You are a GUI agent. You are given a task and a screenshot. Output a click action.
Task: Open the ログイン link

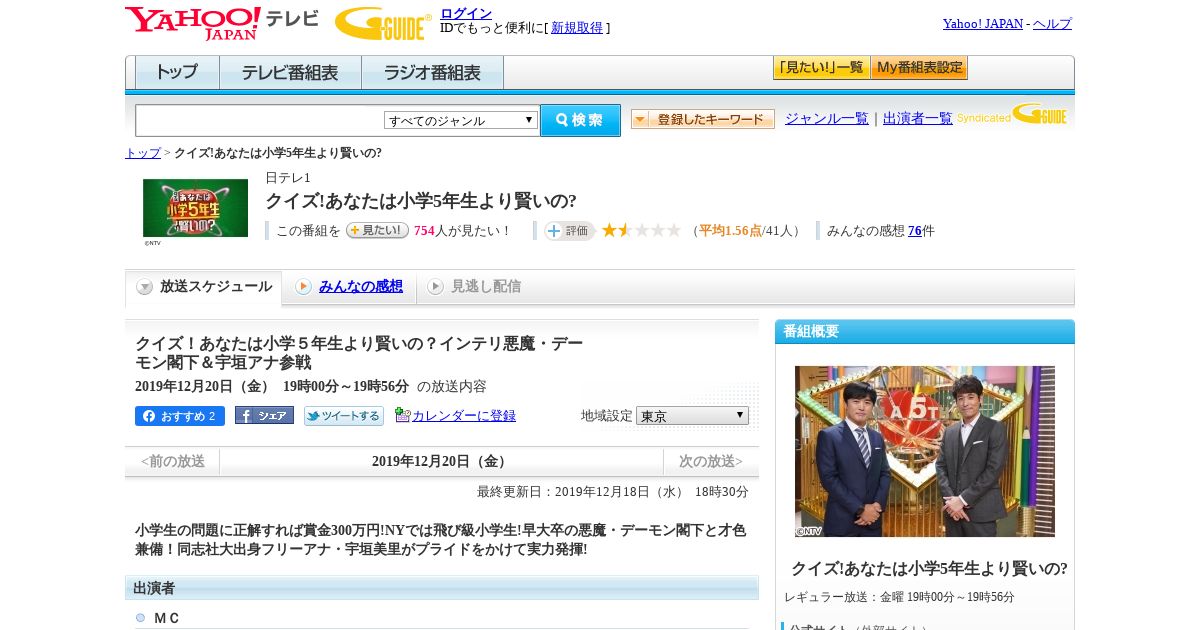point(466,13)
